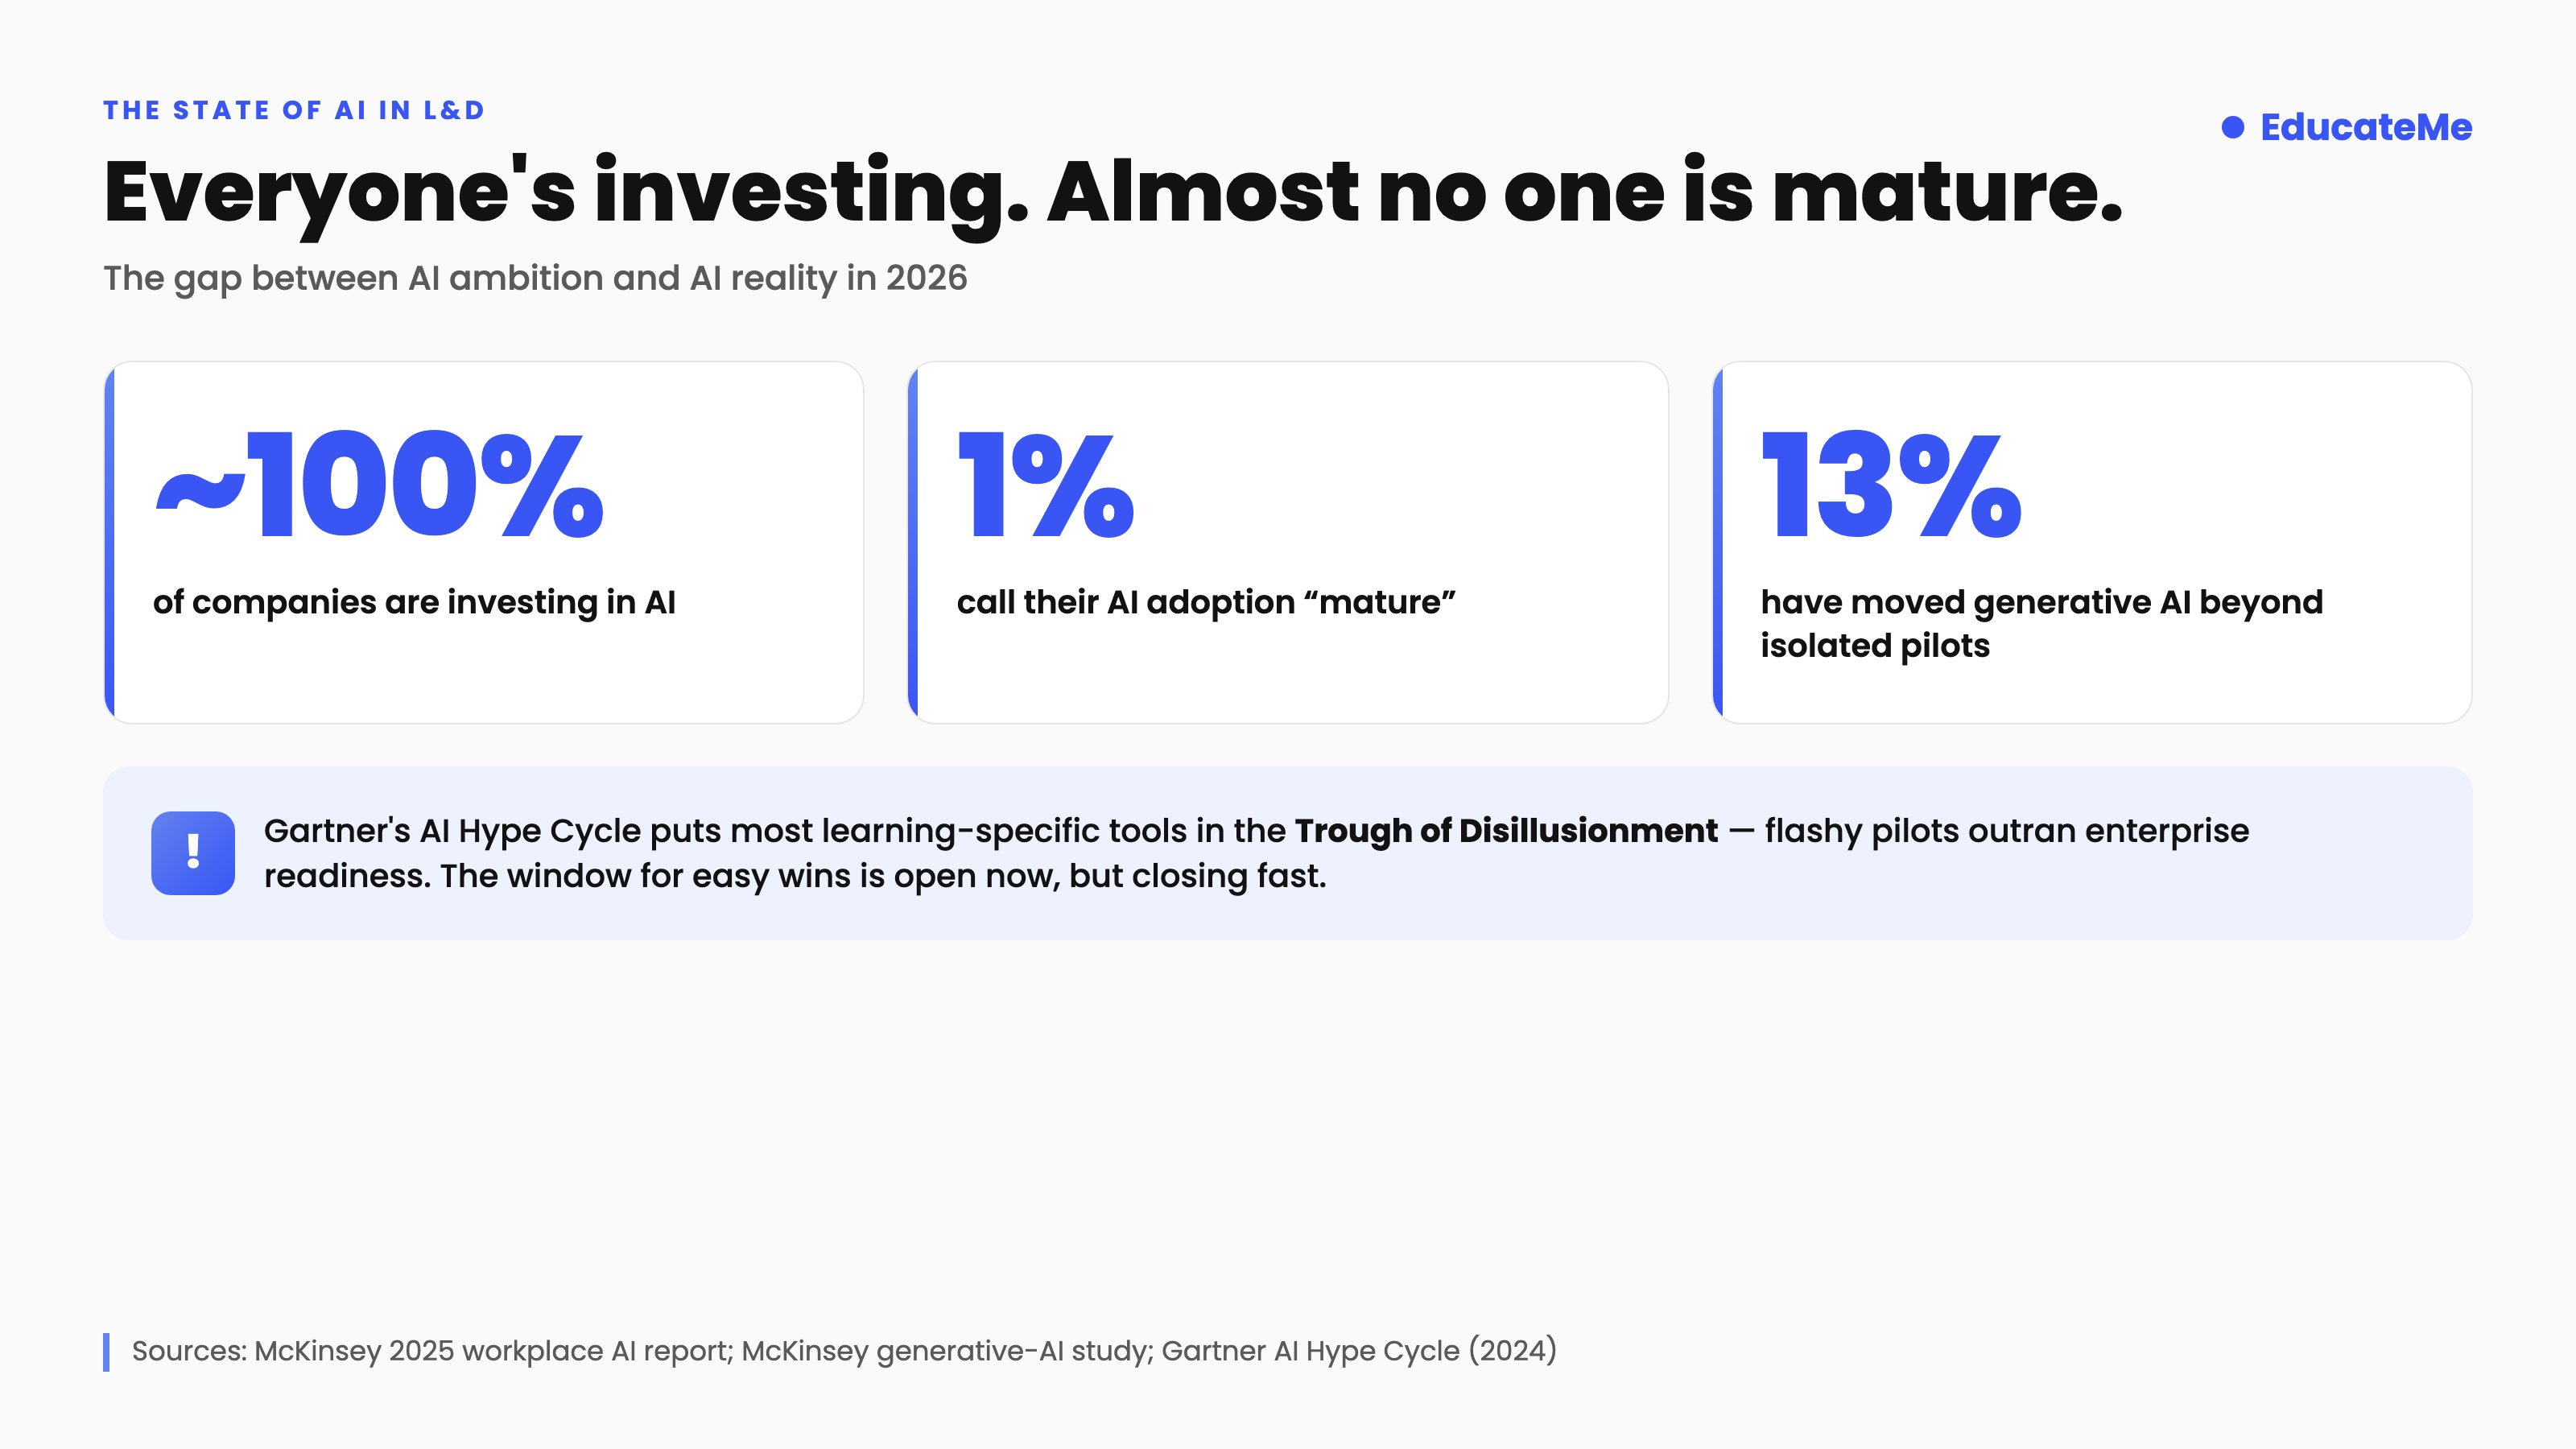This screenshot has height=1449, width=2576.
Task: Click the Gartner Hype Cycle callout box
Action: pos(1288,853)
